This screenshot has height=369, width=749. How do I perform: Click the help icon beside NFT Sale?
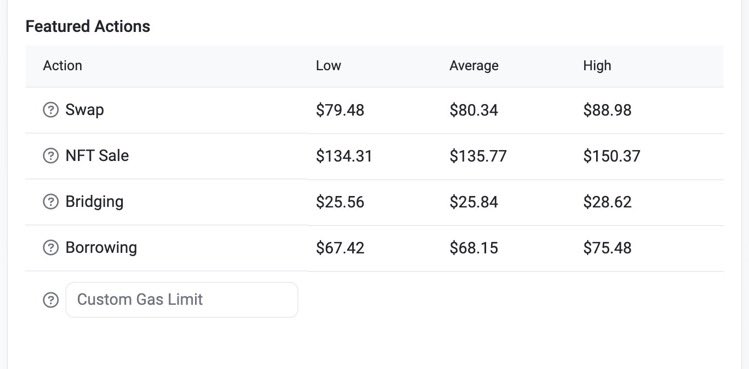[x=51, y=156]
